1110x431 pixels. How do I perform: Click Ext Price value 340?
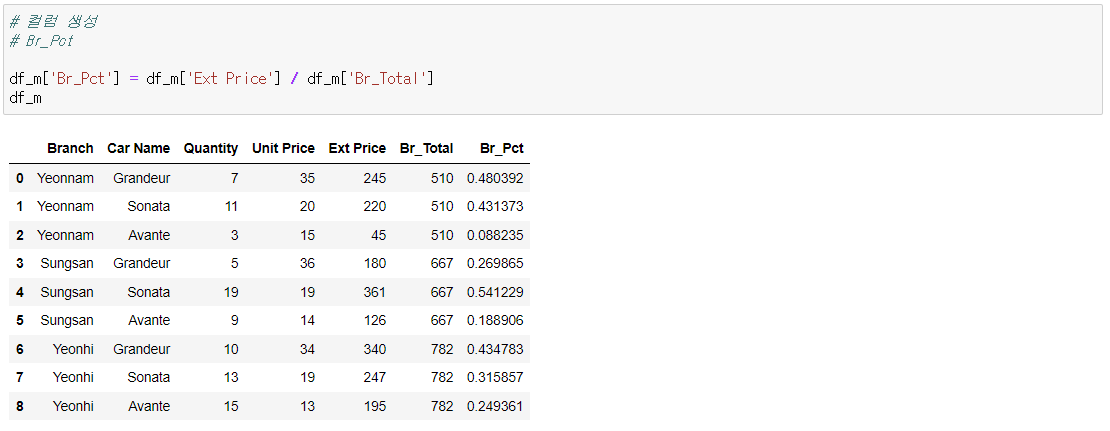(375, 350)
